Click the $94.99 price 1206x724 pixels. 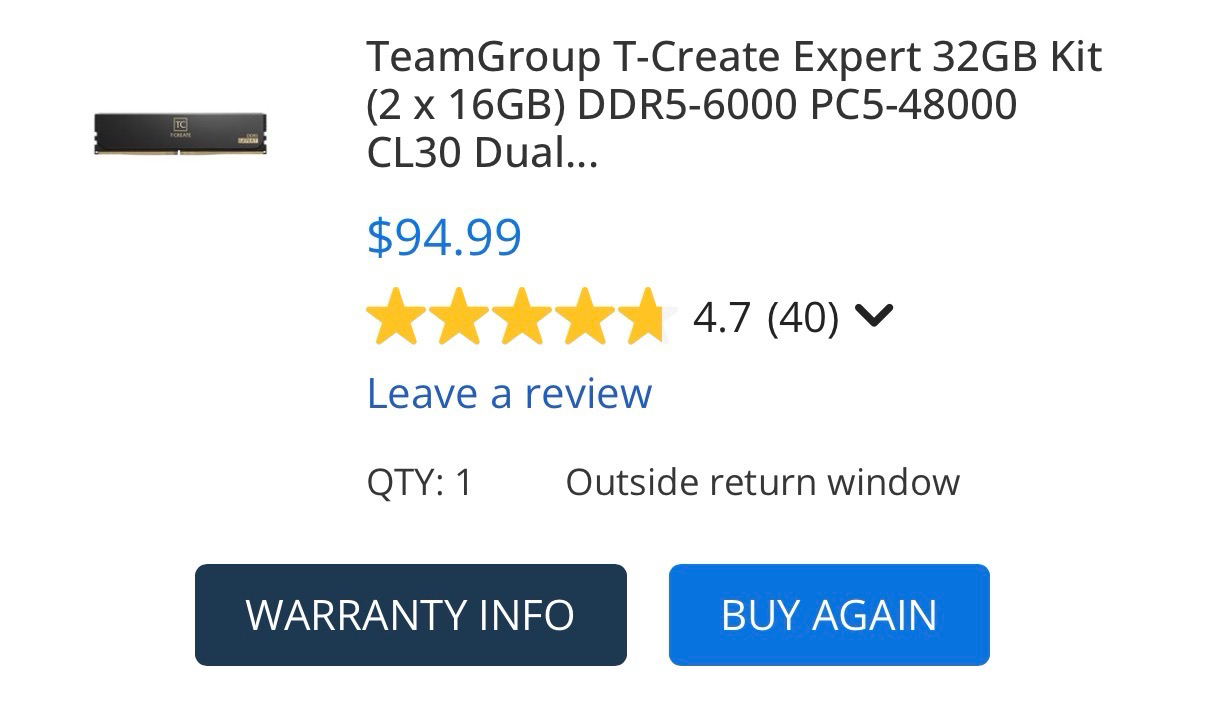point(444,237)
